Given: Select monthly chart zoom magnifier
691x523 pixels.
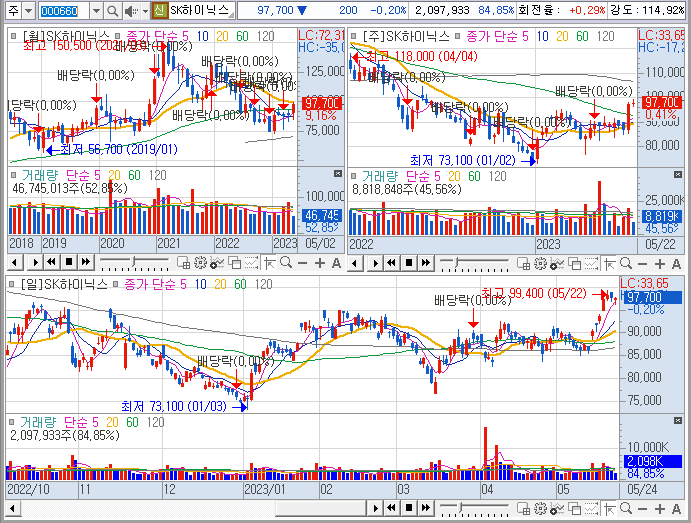Looking at the screenshot, I should pos(286,263).
